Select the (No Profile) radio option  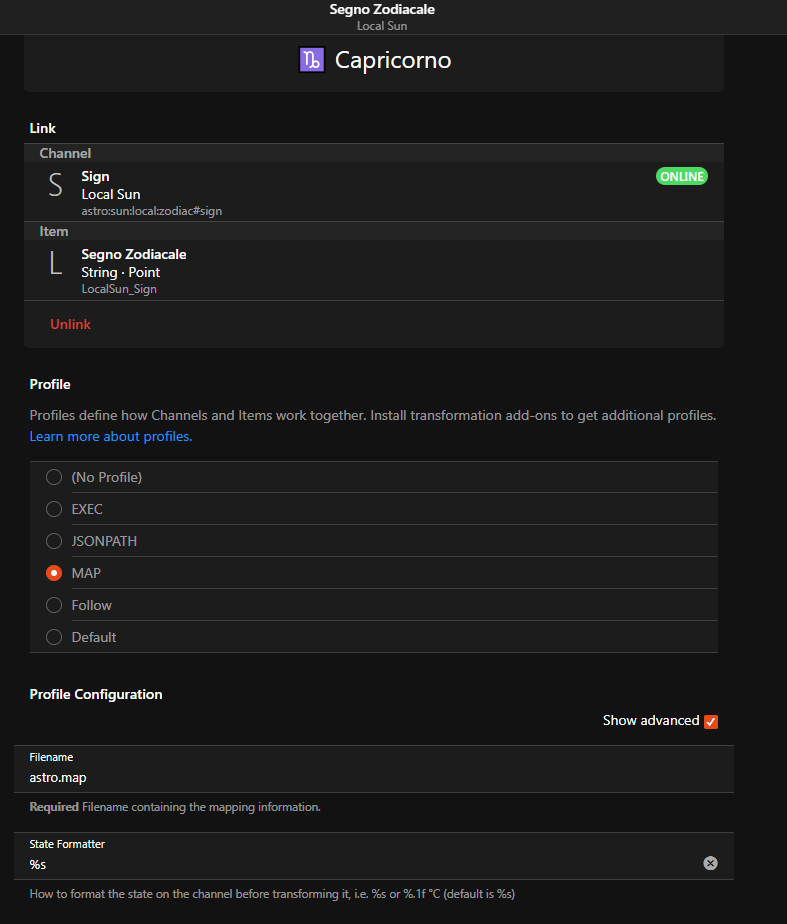point(54,477)
